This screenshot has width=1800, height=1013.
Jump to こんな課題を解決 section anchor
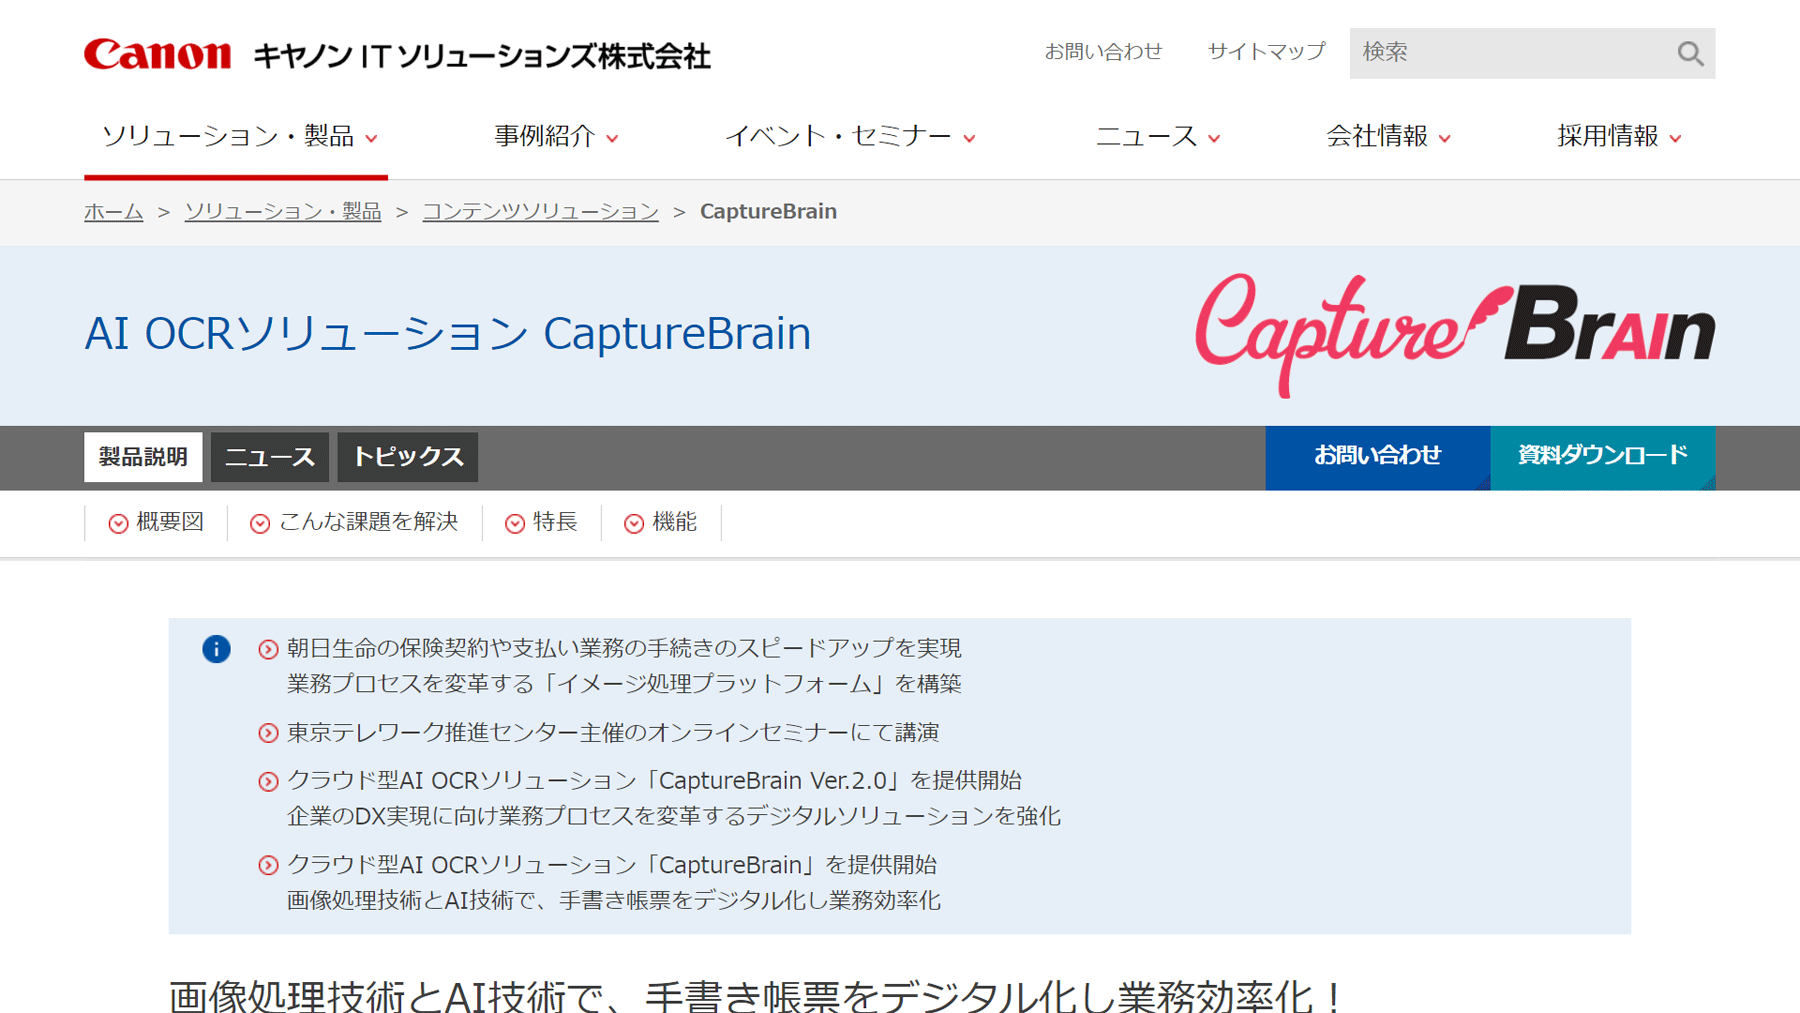369,522
